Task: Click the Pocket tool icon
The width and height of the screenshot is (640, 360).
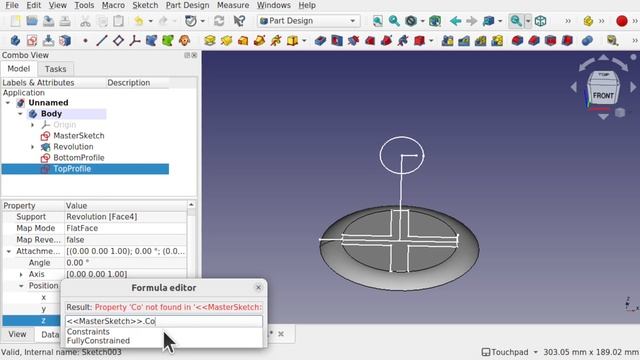Action: (320, 40)
